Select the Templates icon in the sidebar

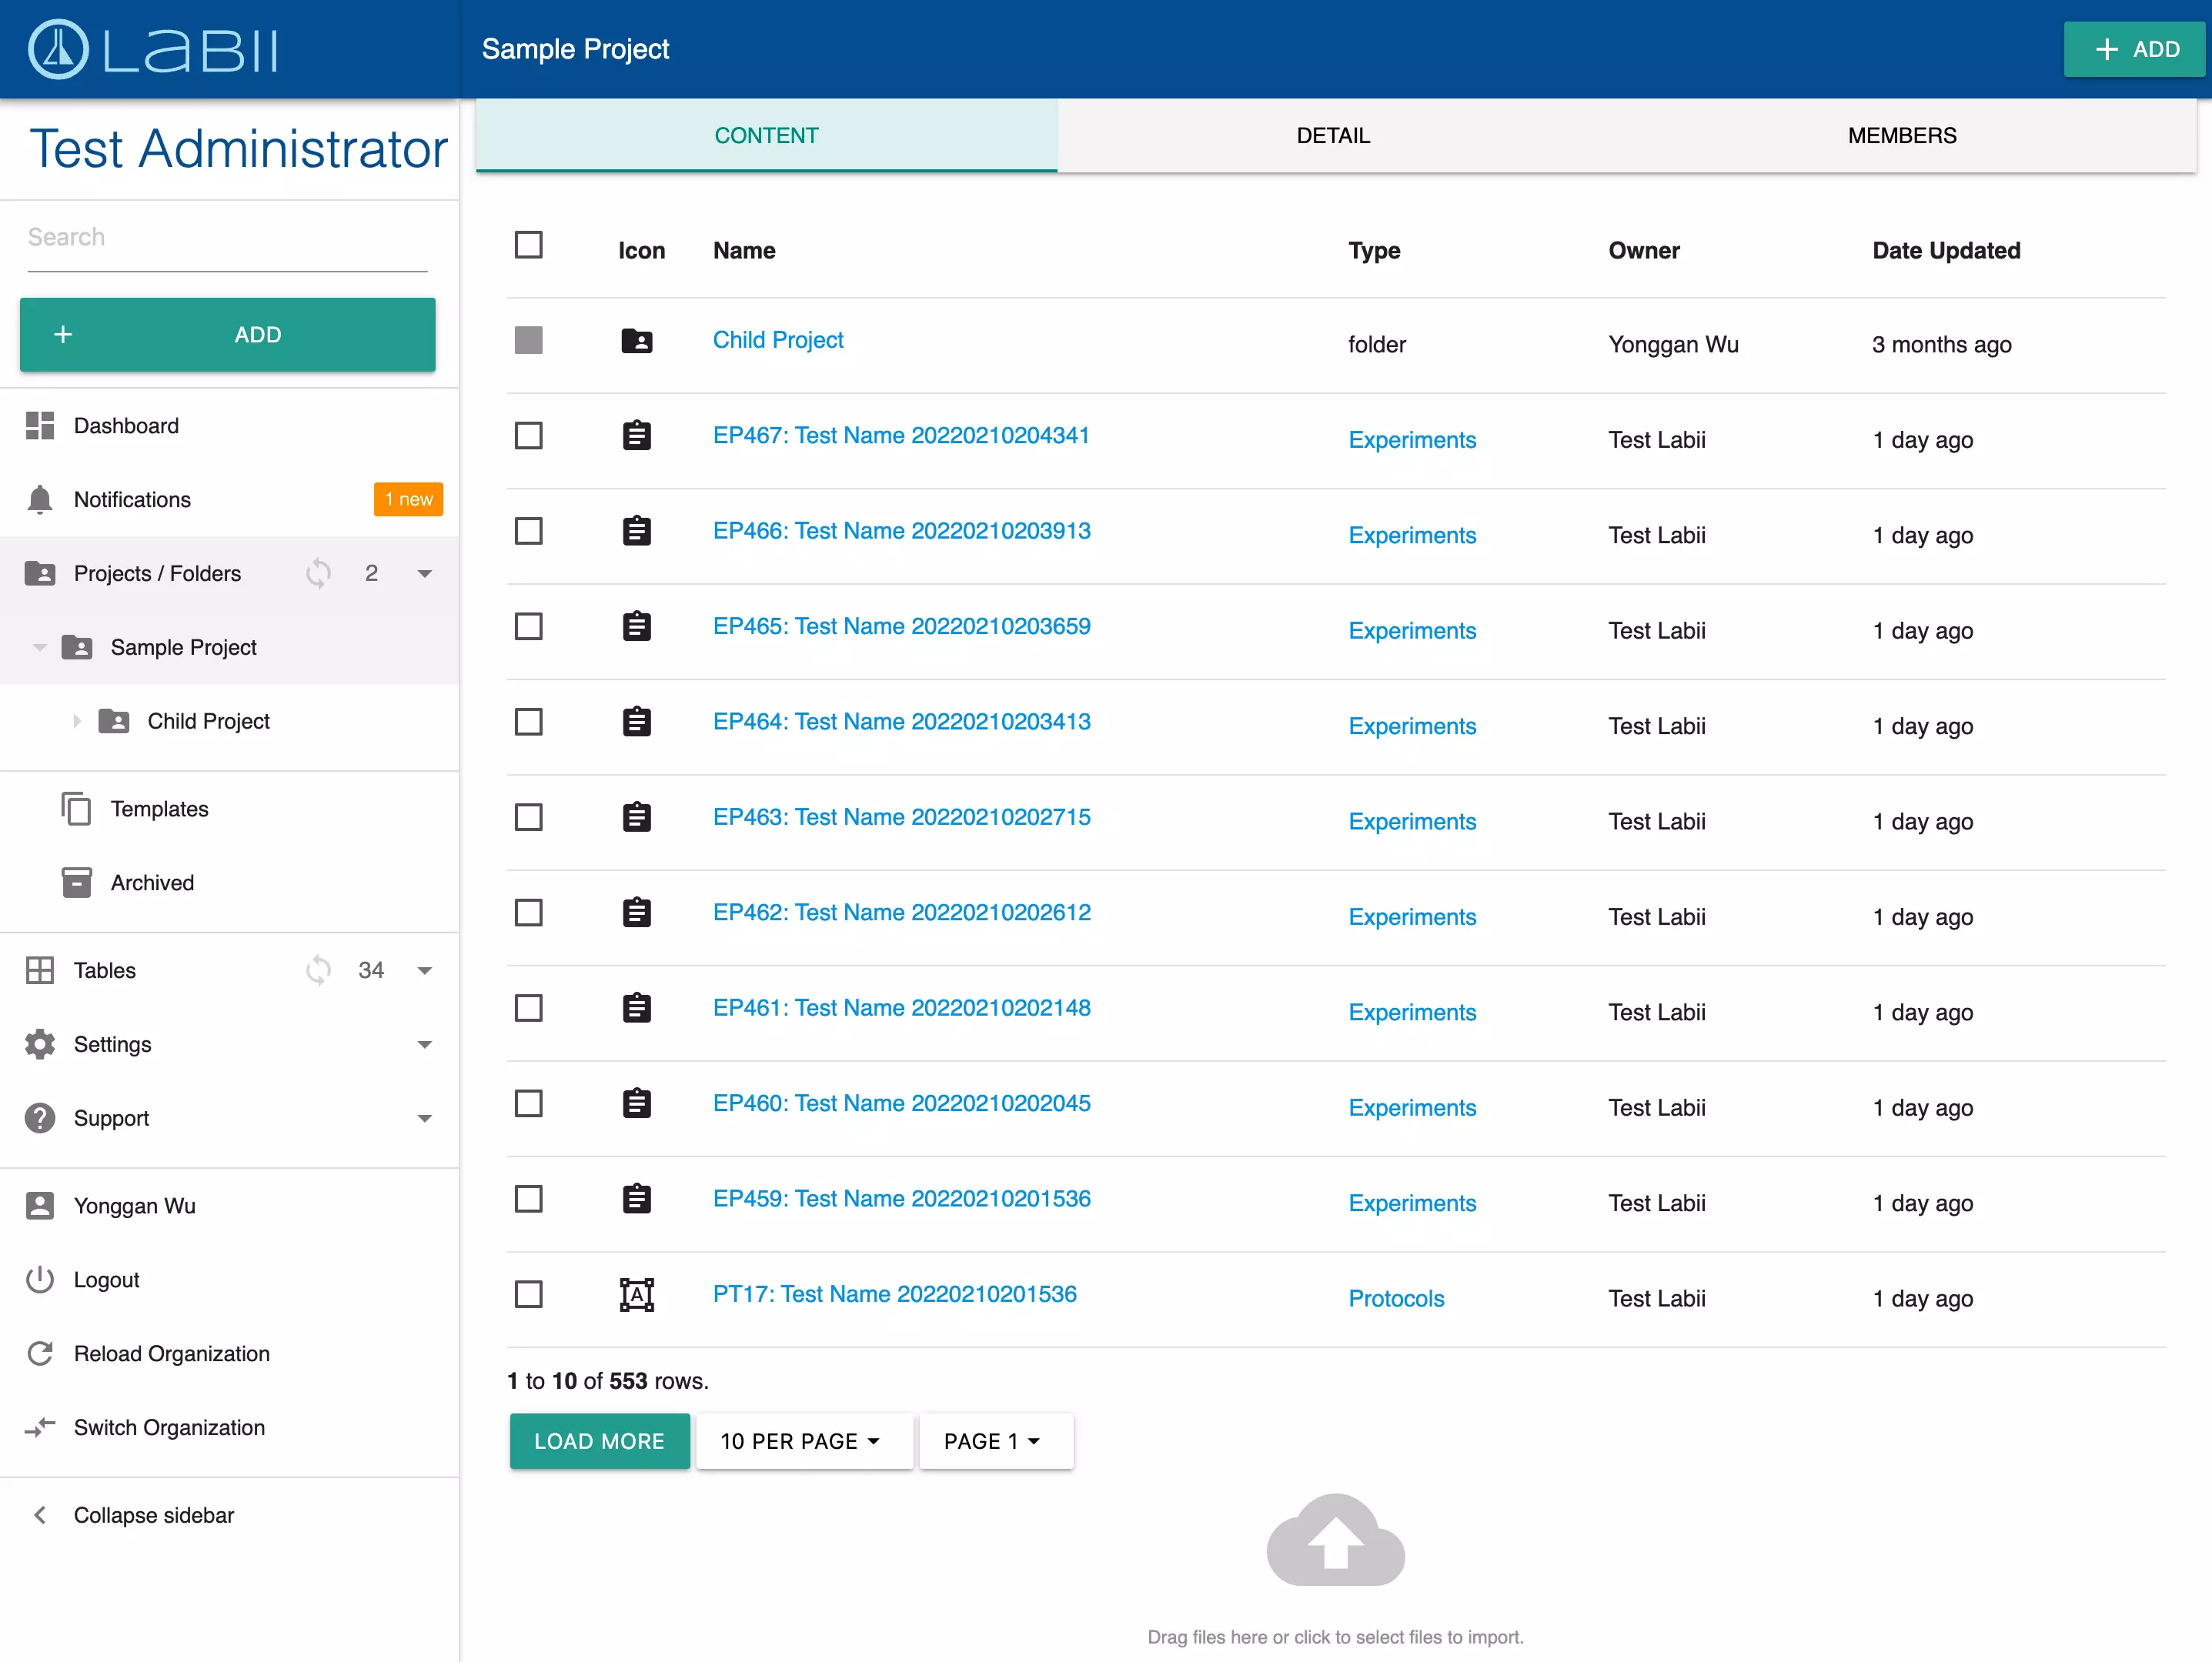pos(76,808)
